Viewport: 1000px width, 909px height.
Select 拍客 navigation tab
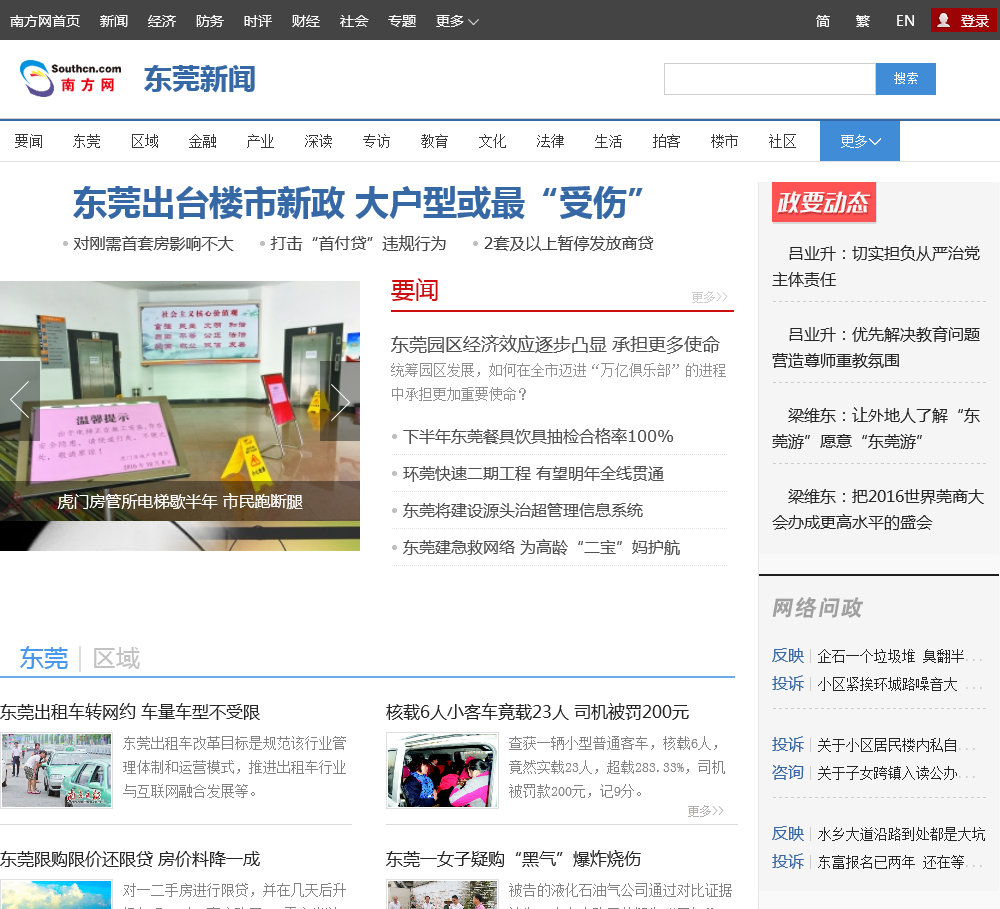pos(666,141)
